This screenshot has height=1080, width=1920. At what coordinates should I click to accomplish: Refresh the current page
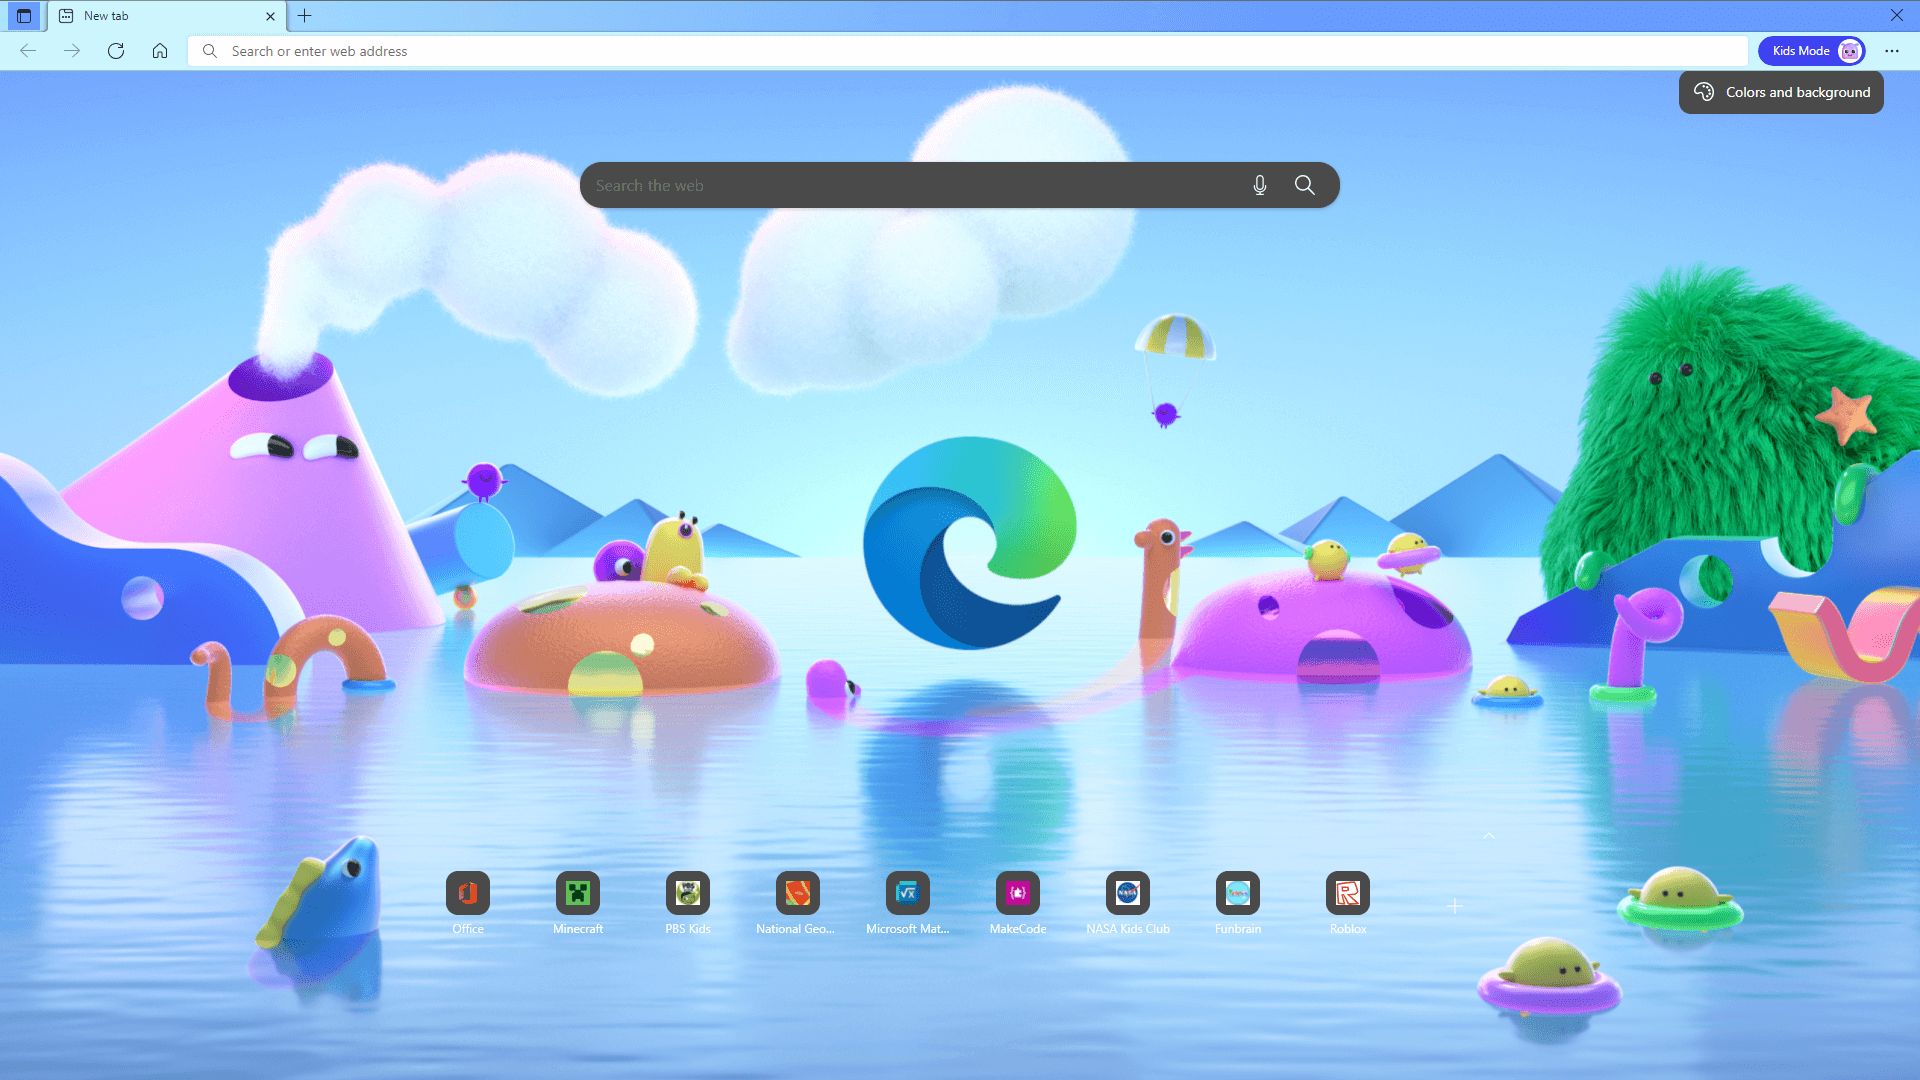coord(116,50)
